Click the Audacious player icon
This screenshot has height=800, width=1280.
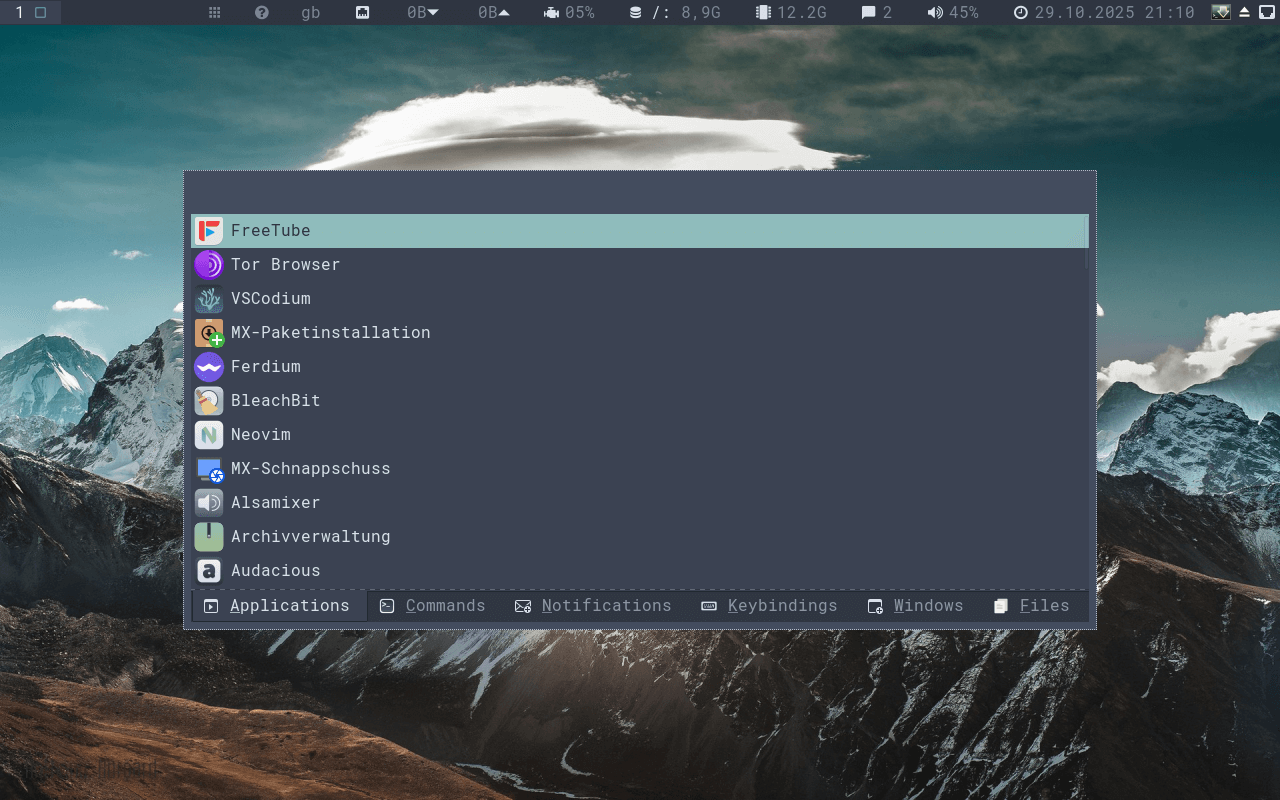209,570
